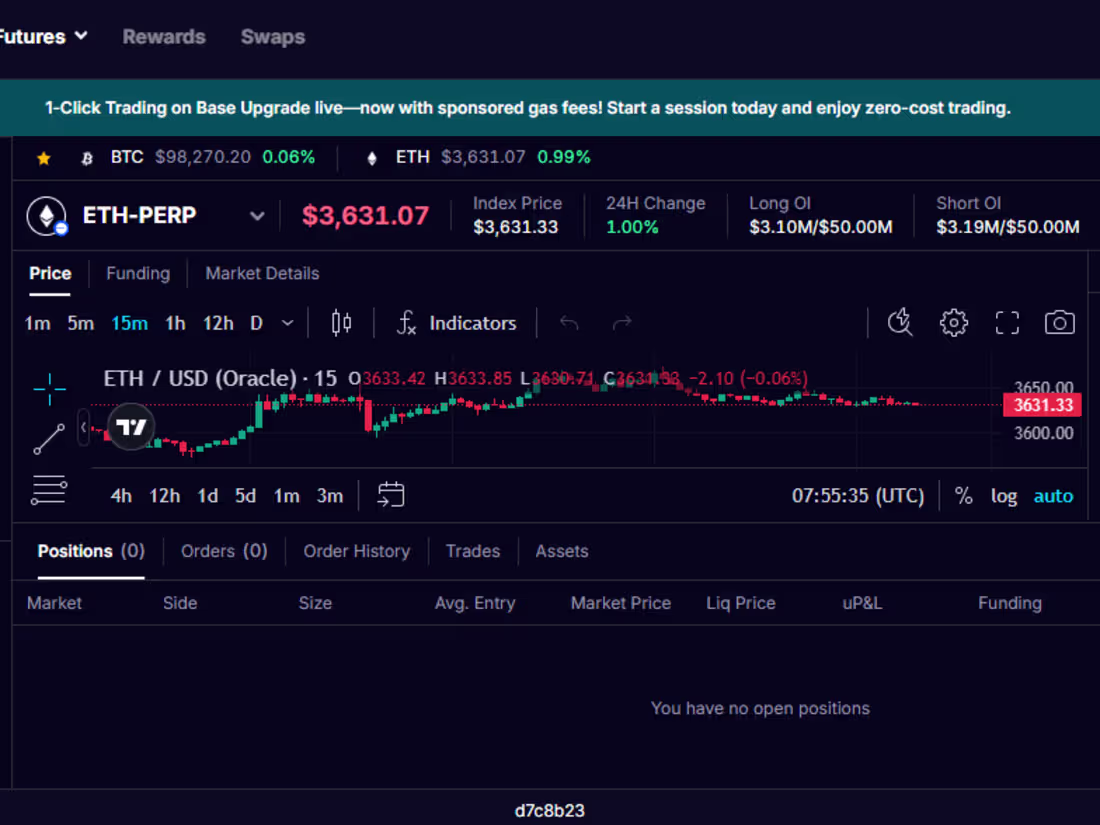This screenshot has height=825, width=1100.
Task: Enable percentage scale on the chart
Action: [x=964, y=495]
